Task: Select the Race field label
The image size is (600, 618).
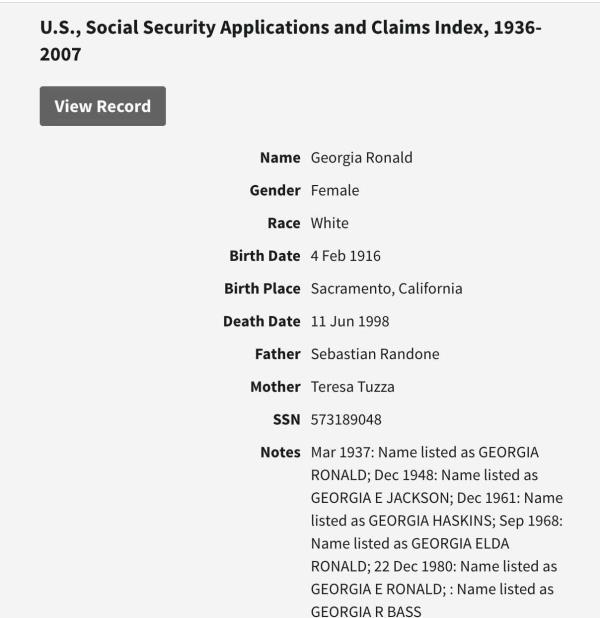Action: tap(283, 223)
